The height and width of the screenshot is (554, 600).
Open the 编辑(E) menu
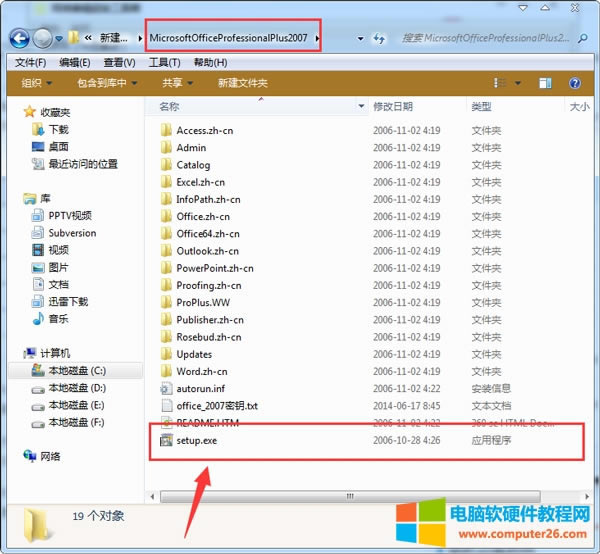point(75,62)
